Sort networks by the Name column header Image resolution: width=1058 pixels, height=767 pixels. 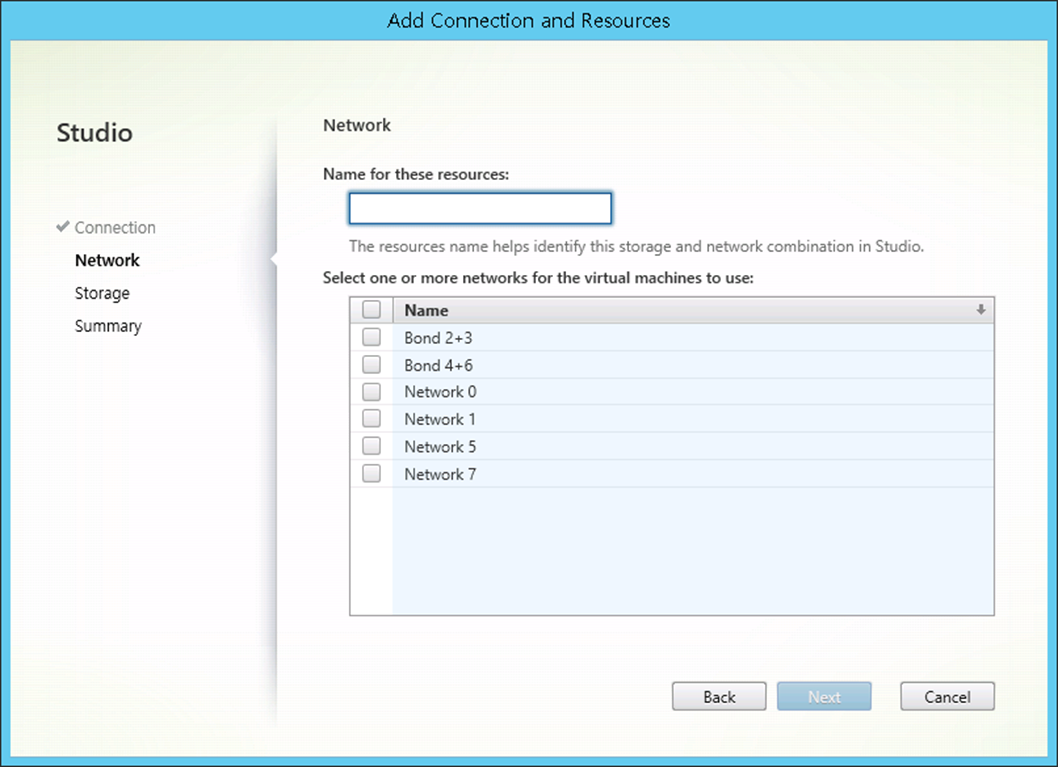pos(693,310)
